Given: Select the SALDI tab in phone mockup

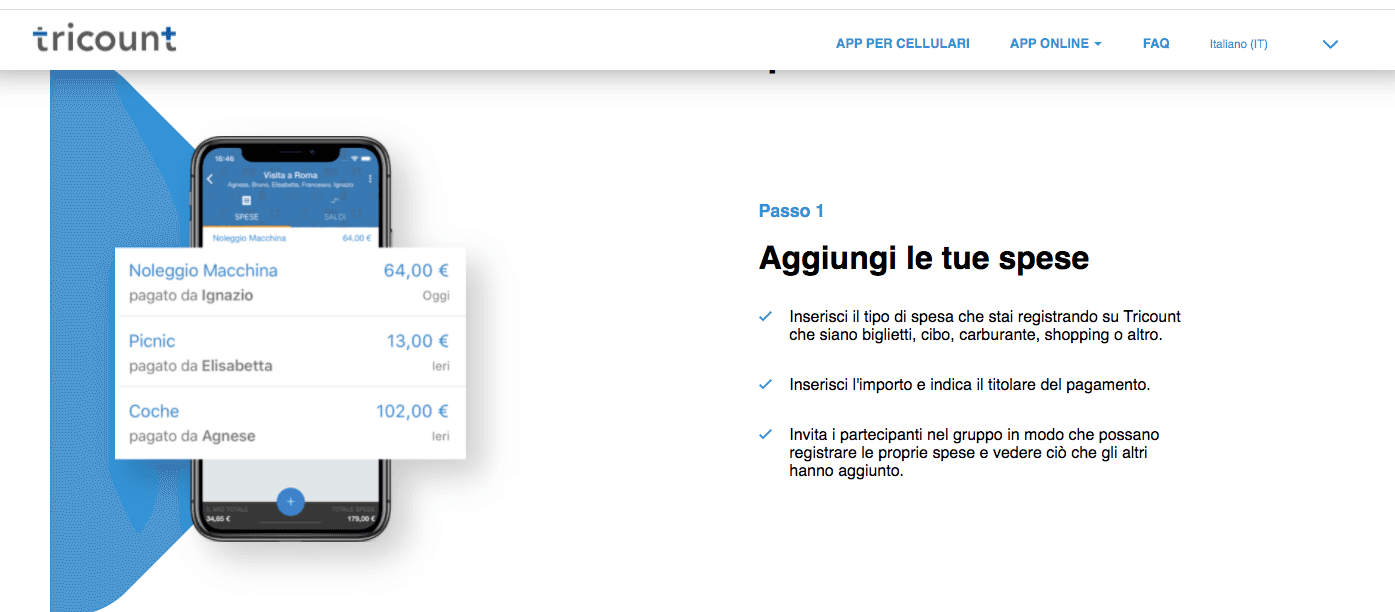Looking at the screenshot, I should [334, 217].
